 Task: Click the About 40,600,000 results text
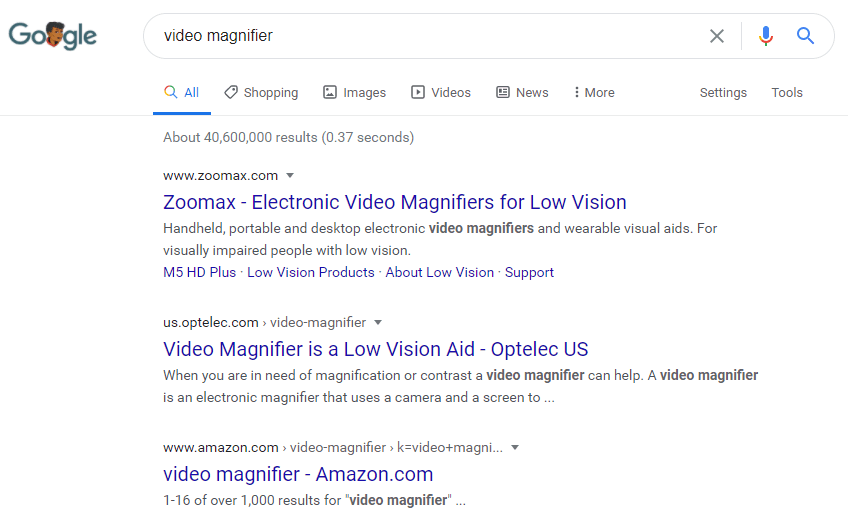(x=288, y=137)
